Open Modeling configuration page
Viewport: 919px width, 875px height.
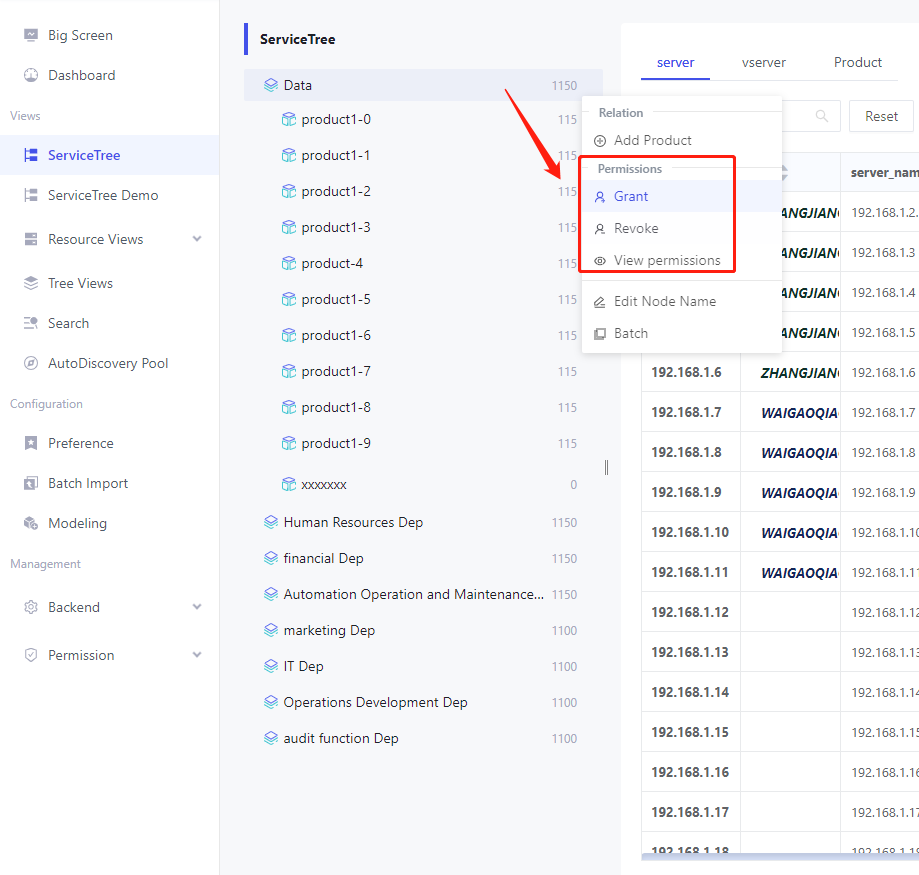click(110, 523)
